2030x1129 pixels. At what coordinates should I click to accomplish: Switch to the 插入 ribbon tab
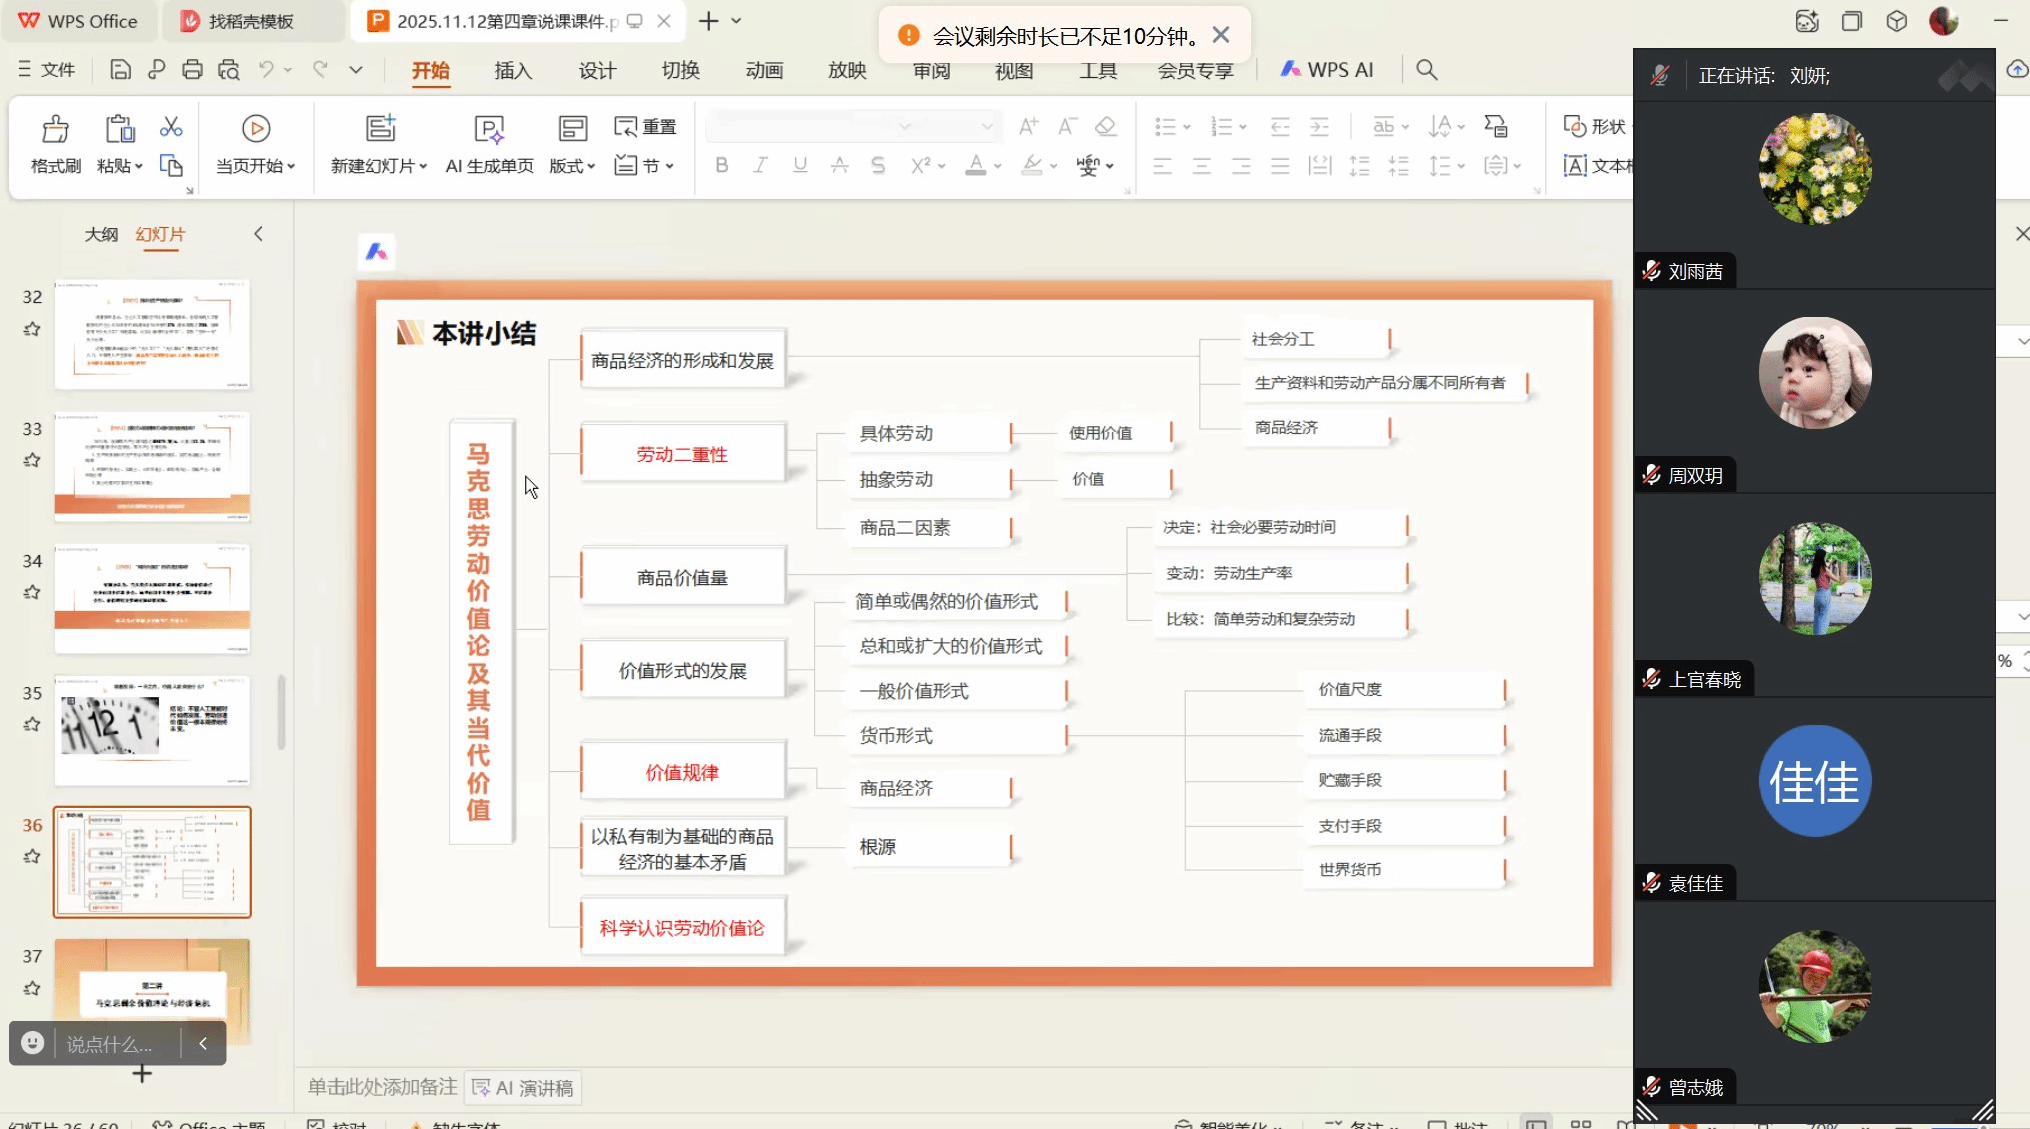(513, 70)
